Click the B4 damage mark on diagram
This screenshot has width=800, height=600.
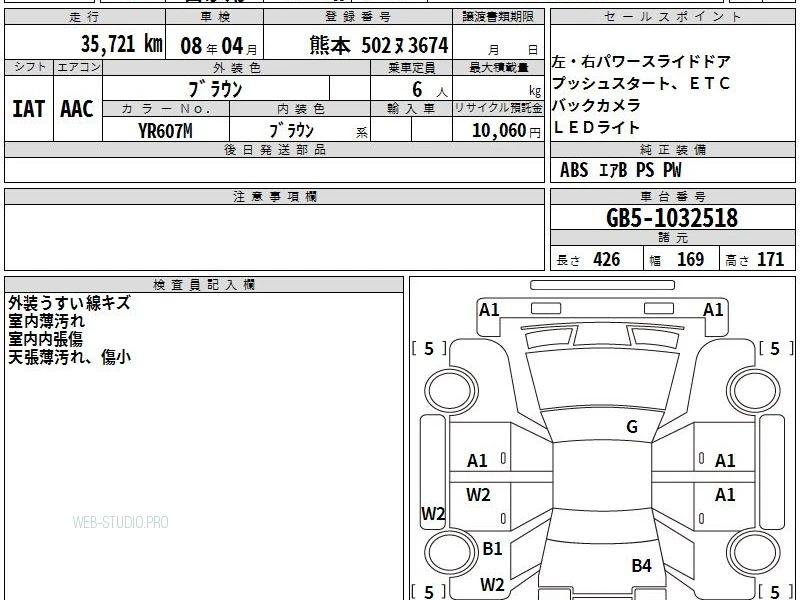pyautogui.click(x=641, y=565)
